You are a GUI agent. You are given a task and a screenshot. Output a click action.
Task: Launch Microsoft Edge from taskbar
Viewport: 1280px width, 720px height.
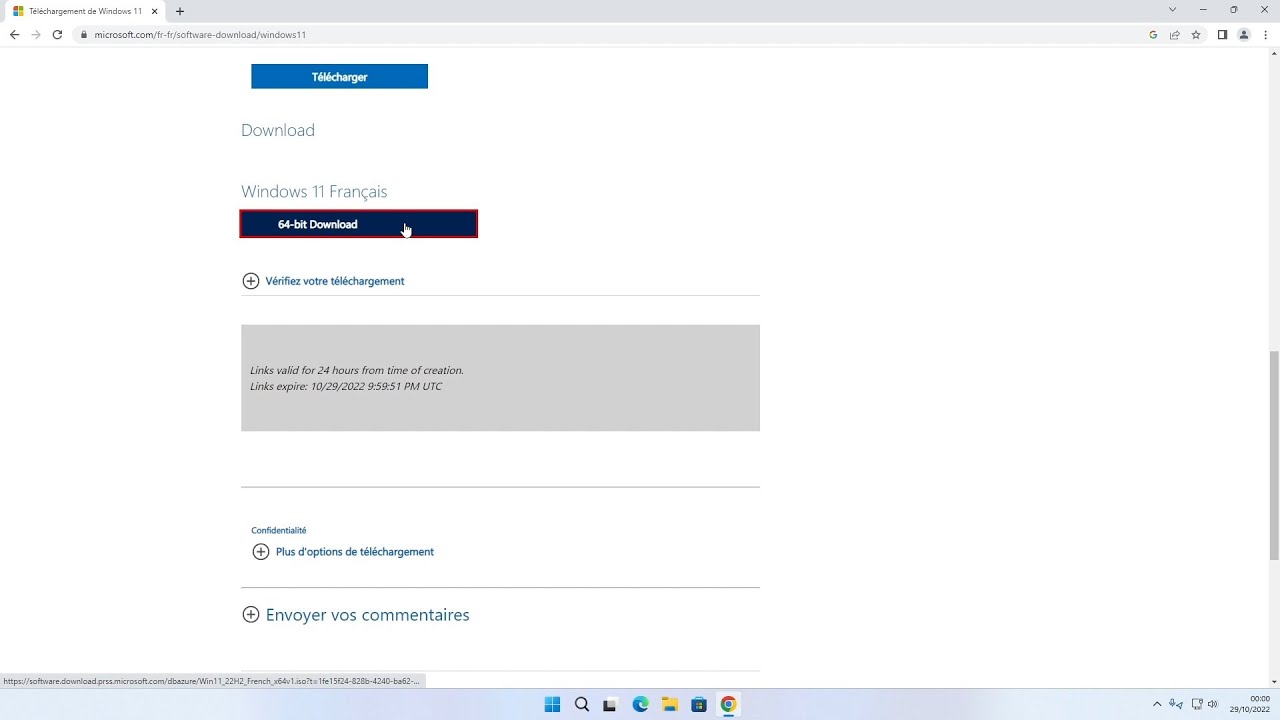tap(640, 704)
